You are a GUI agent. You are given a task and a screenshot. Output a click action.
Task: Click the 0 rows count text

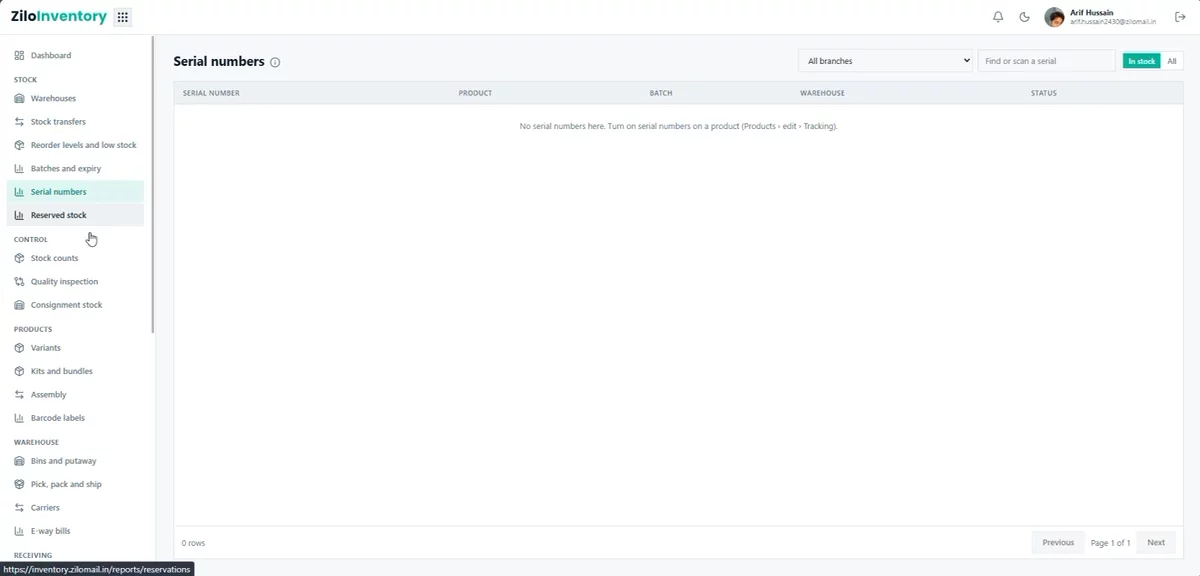coord(193,543)
